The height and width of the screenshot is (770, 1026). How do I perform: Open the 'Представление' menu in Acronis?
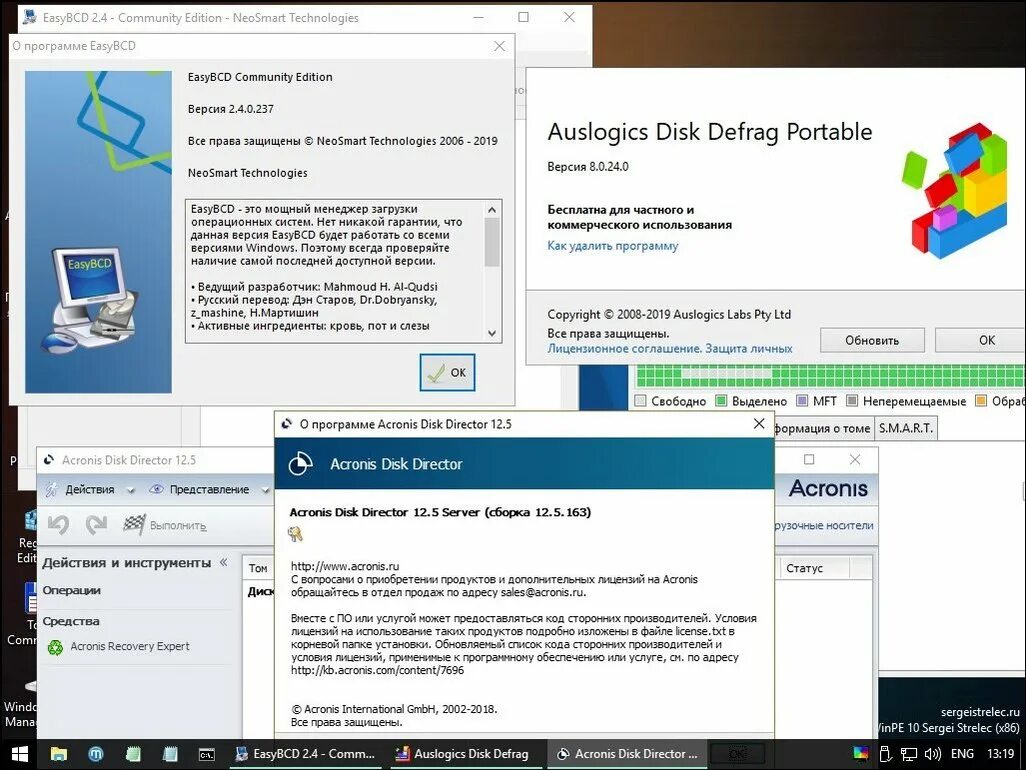coord(209,489)
